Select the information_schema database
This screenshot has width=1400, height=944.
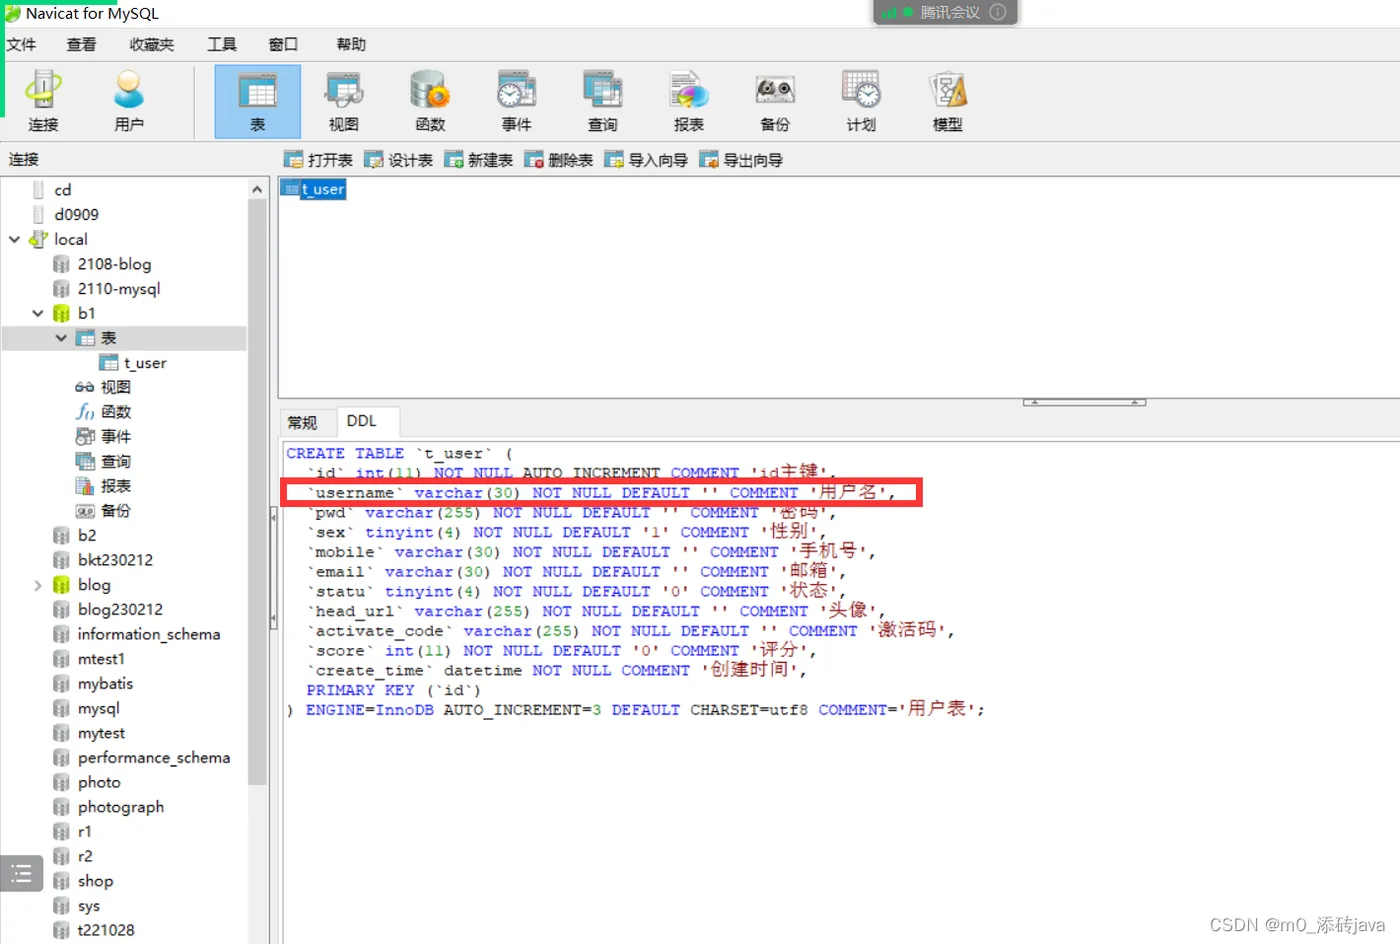tap(137, 634)
